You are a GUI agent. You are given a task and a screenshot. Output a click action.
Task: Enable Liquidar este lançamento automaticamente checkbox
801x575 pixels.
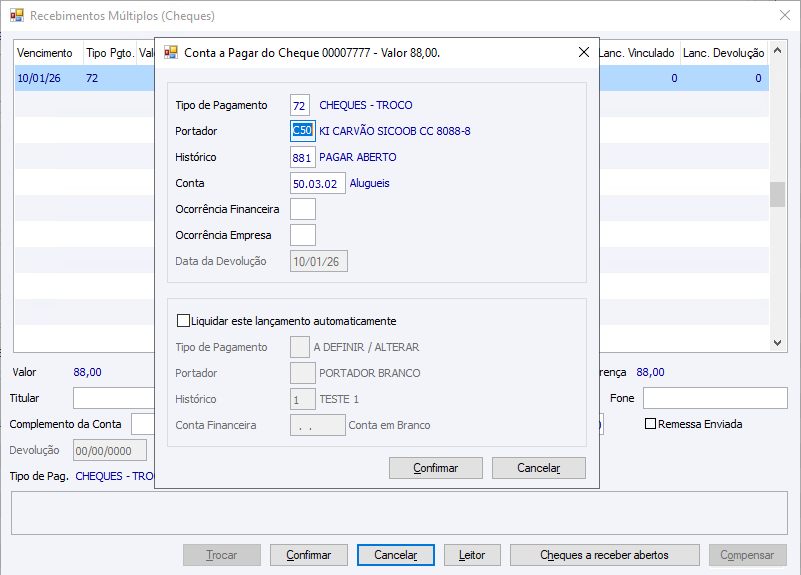[183, 321]
